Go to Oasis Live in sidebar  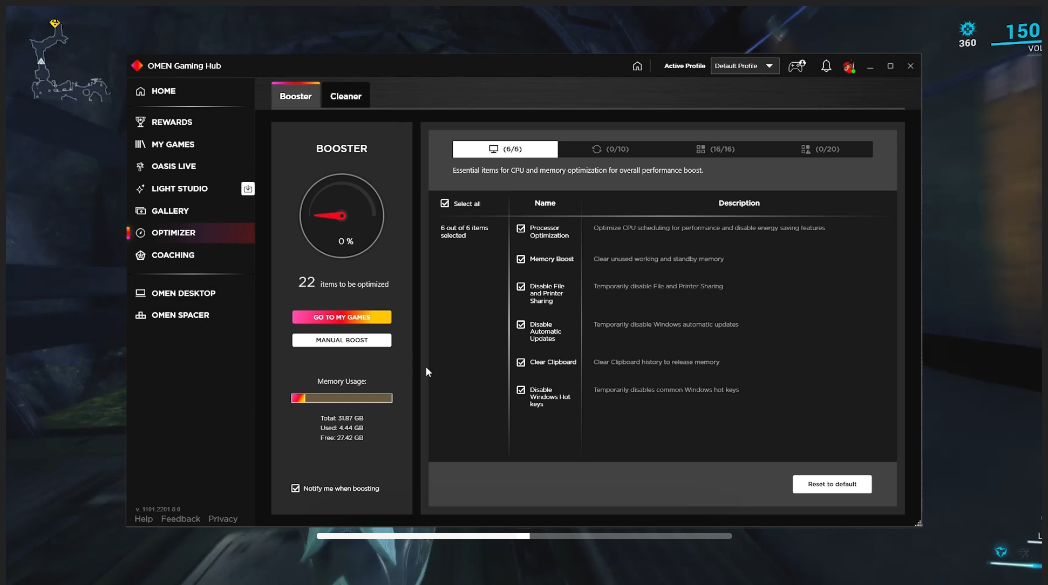(x=173, y=166)
